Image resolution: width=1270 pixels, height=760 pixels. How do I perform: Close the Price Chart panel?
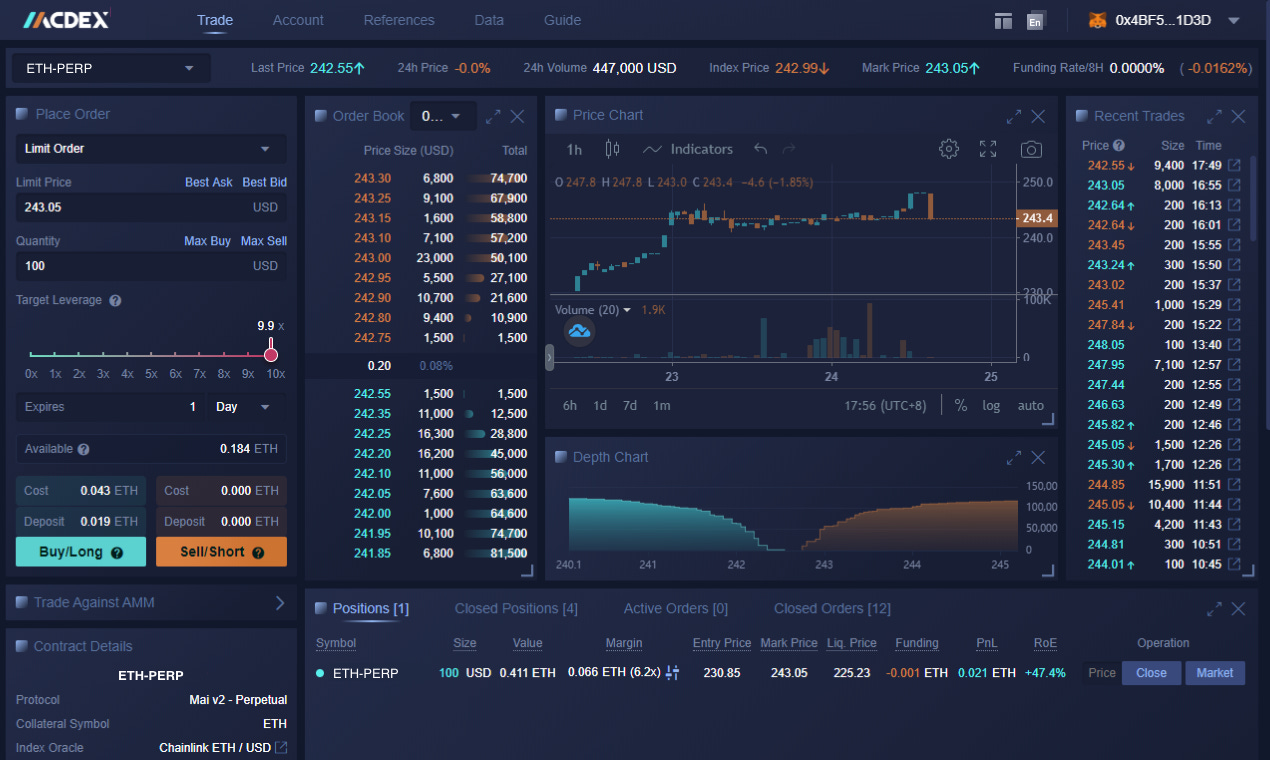1038,116
